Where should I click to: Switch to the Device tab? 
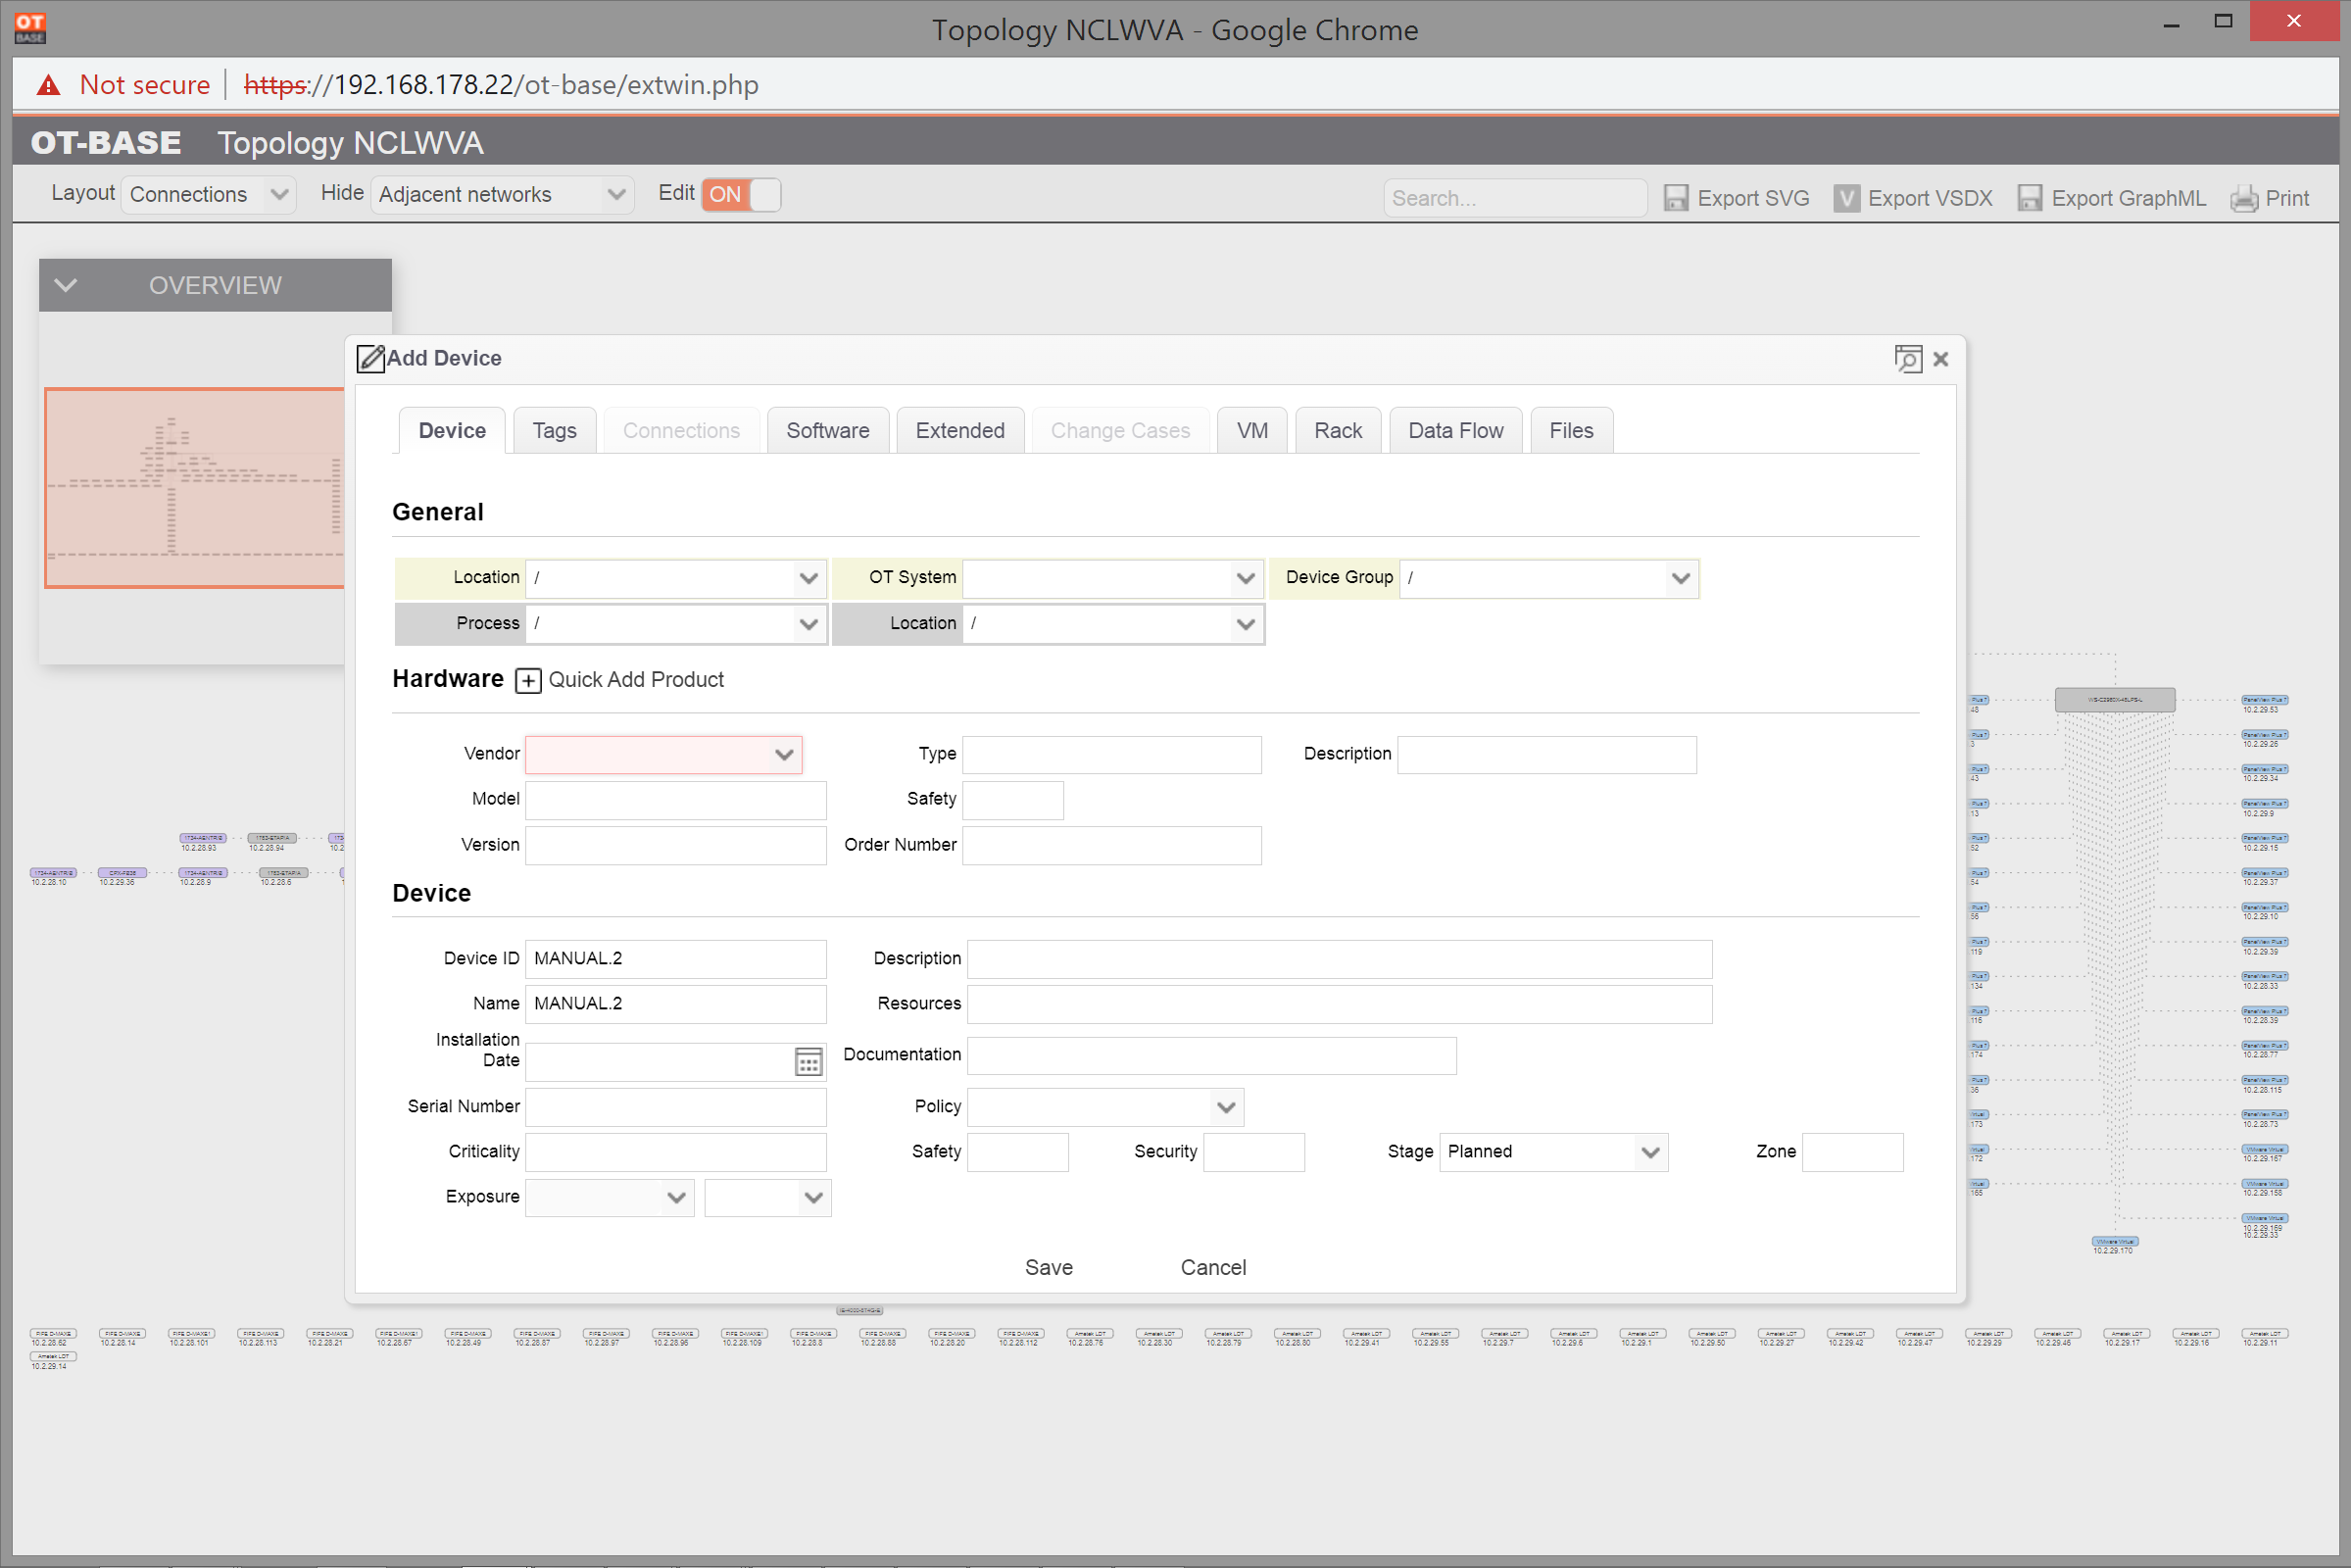pos(452,431)
